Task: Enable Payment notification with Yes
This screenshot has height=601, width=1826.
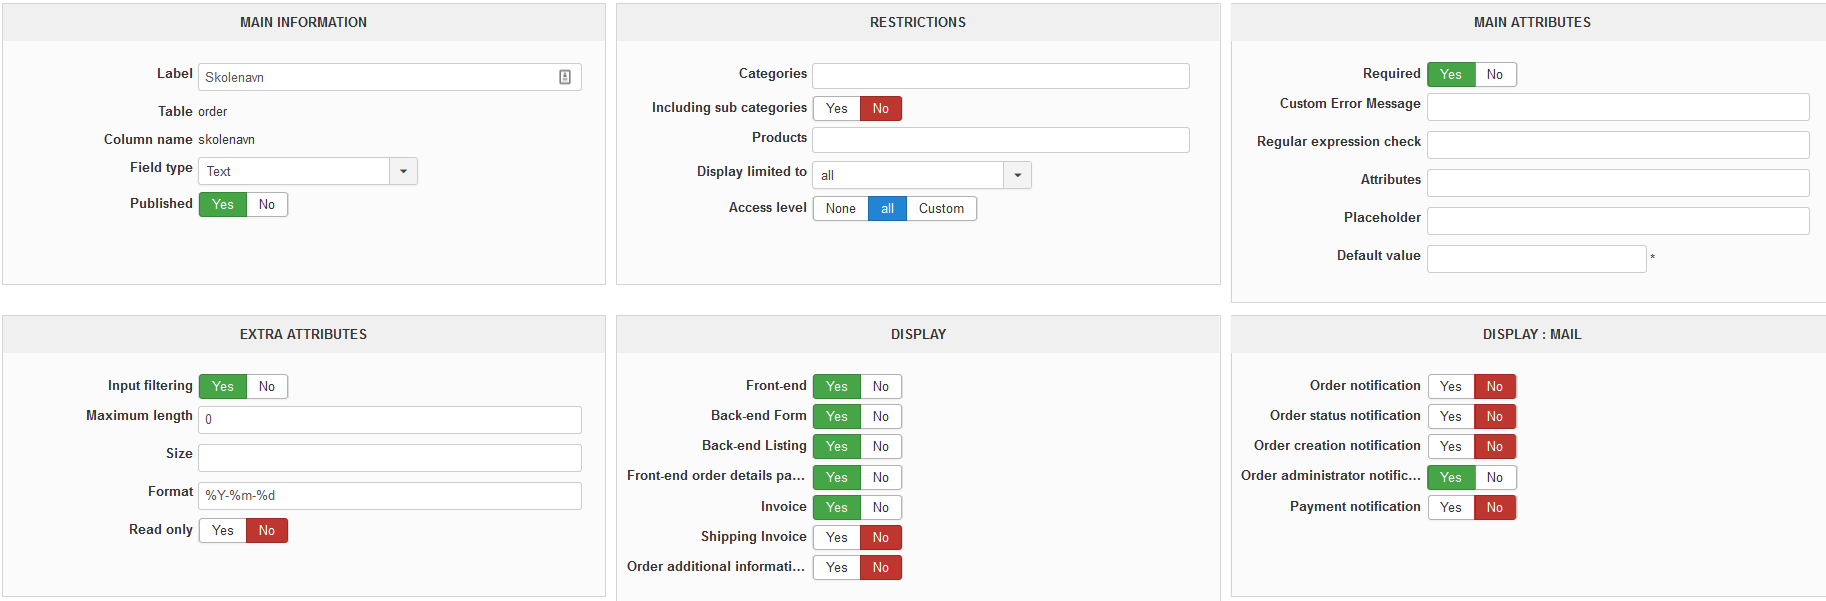Action: (x=1451, y=508)
